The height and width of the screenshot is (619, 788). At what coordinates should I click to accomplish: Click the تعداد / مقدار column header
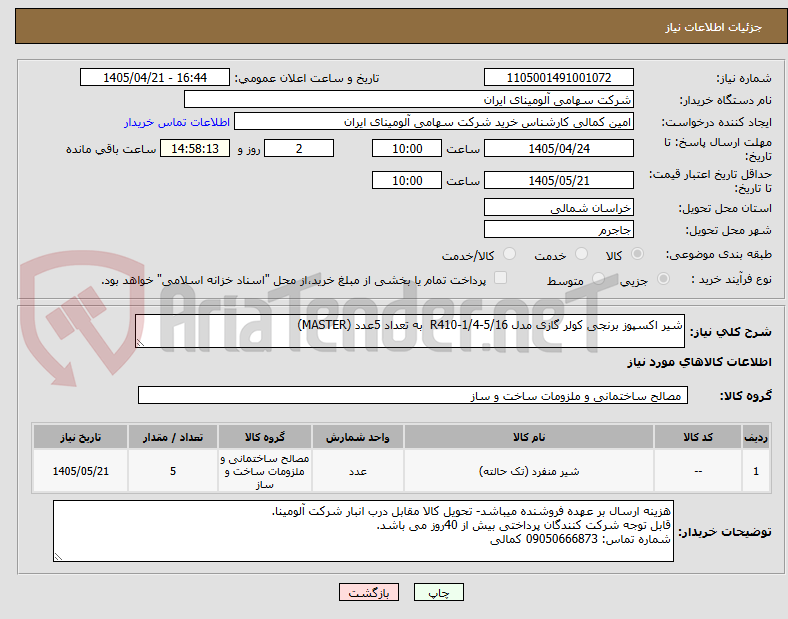pos(173,437)
